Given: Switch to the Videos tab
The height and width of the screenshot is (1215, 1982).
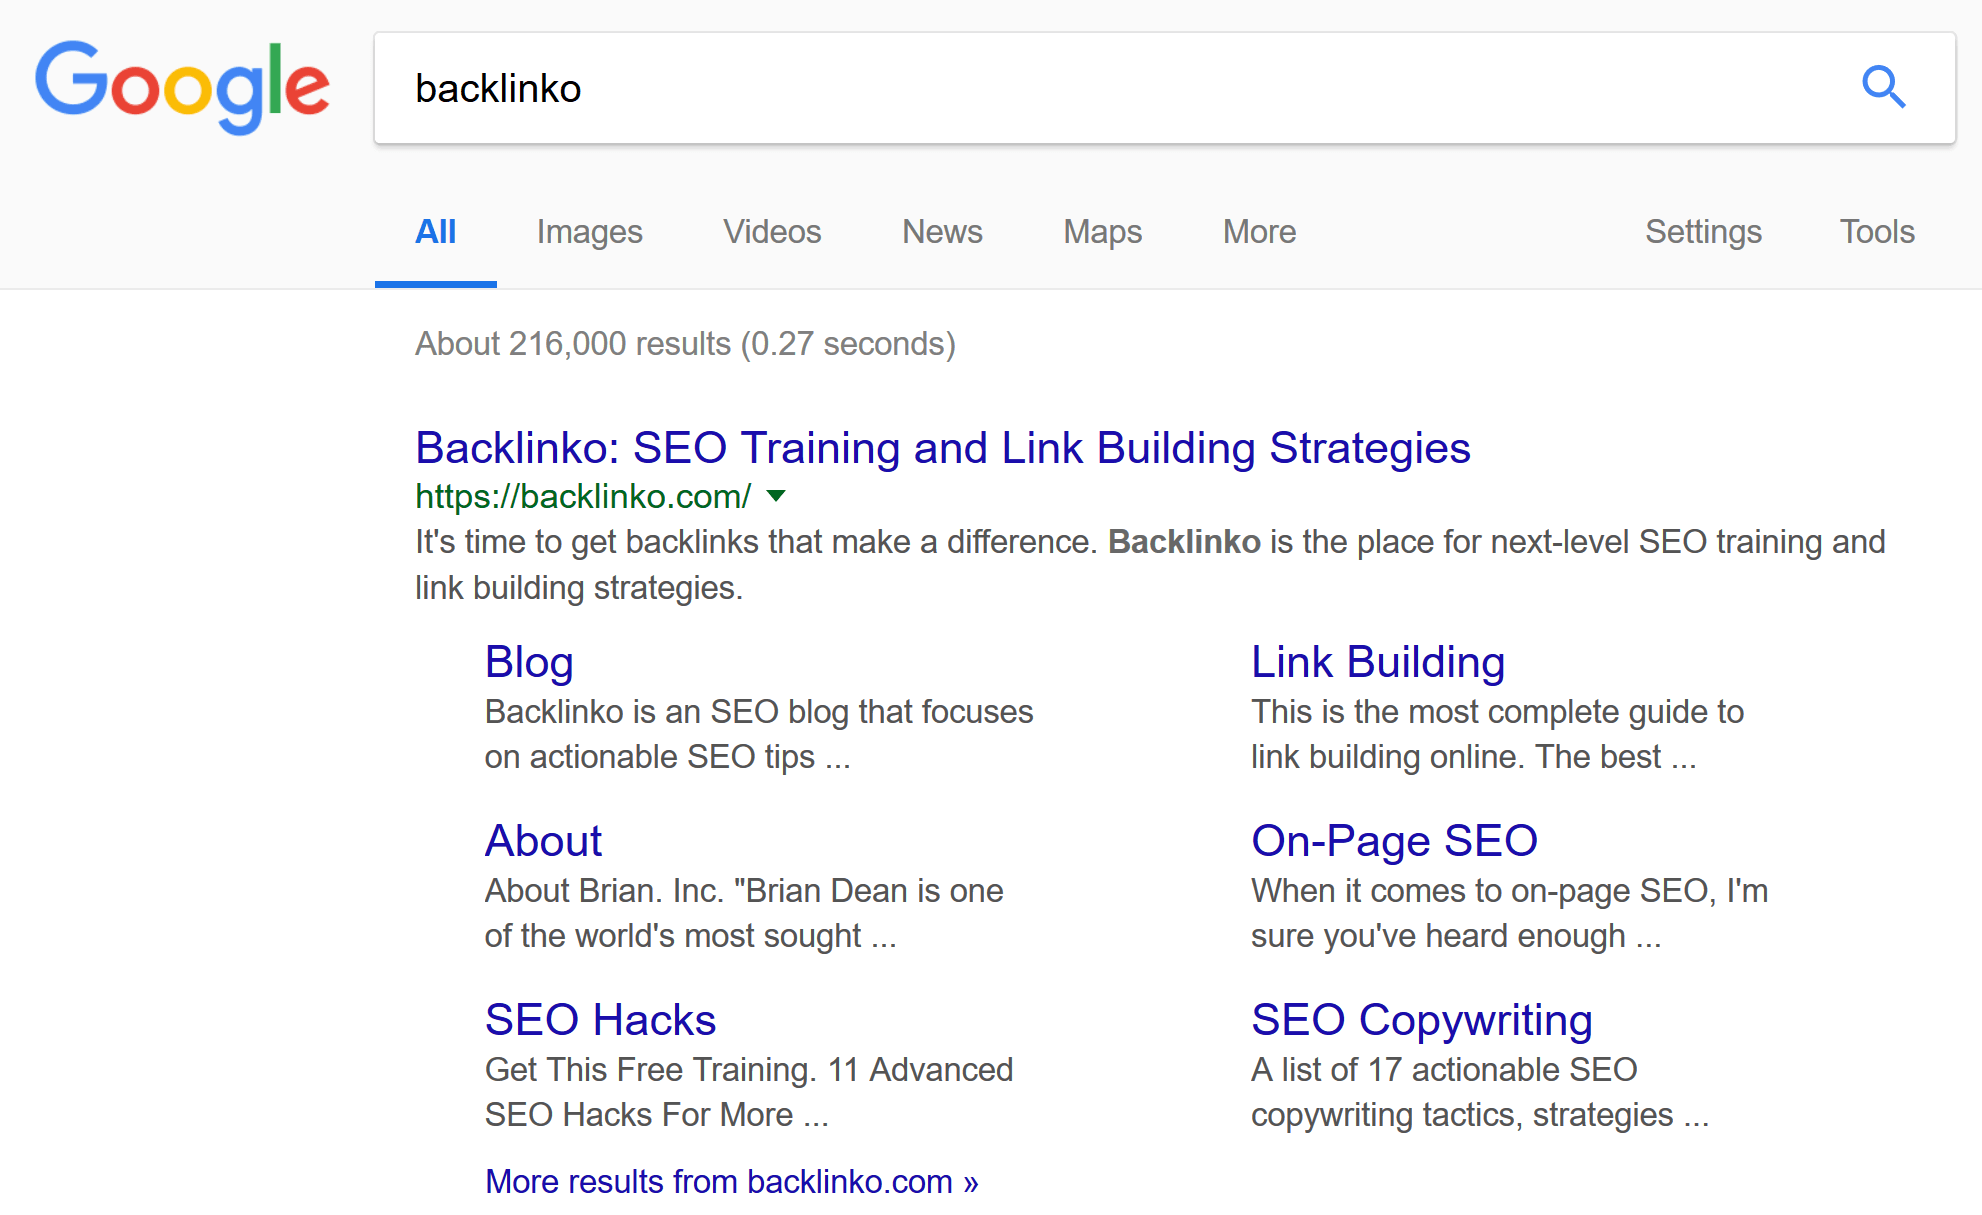Looking at the screenshot, I should 772,232.
